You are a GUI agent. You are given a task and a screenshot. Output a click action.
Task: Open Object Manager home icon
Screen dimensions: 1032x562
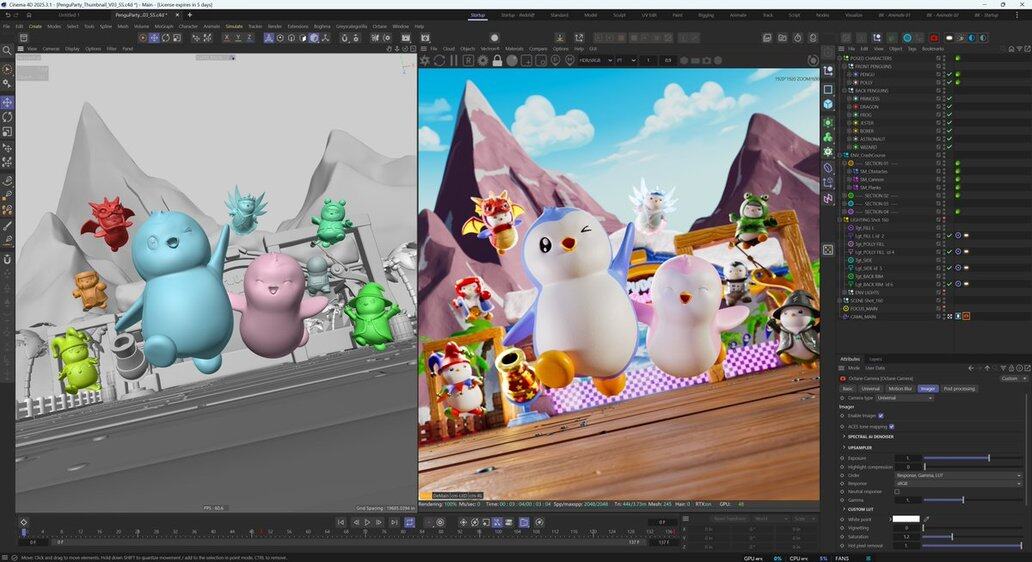[1011, 49]
